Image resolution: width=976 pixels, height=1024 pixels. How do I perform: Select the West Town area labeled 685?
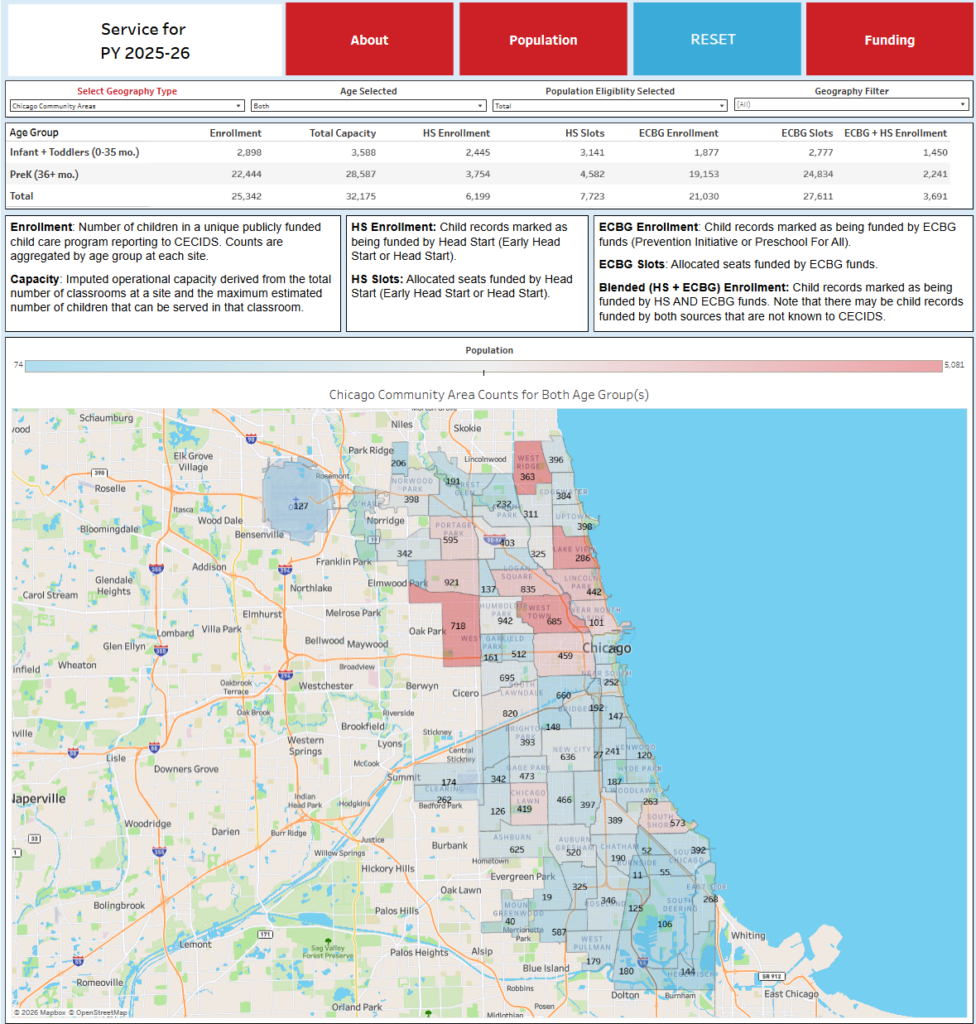pos(554,622)
